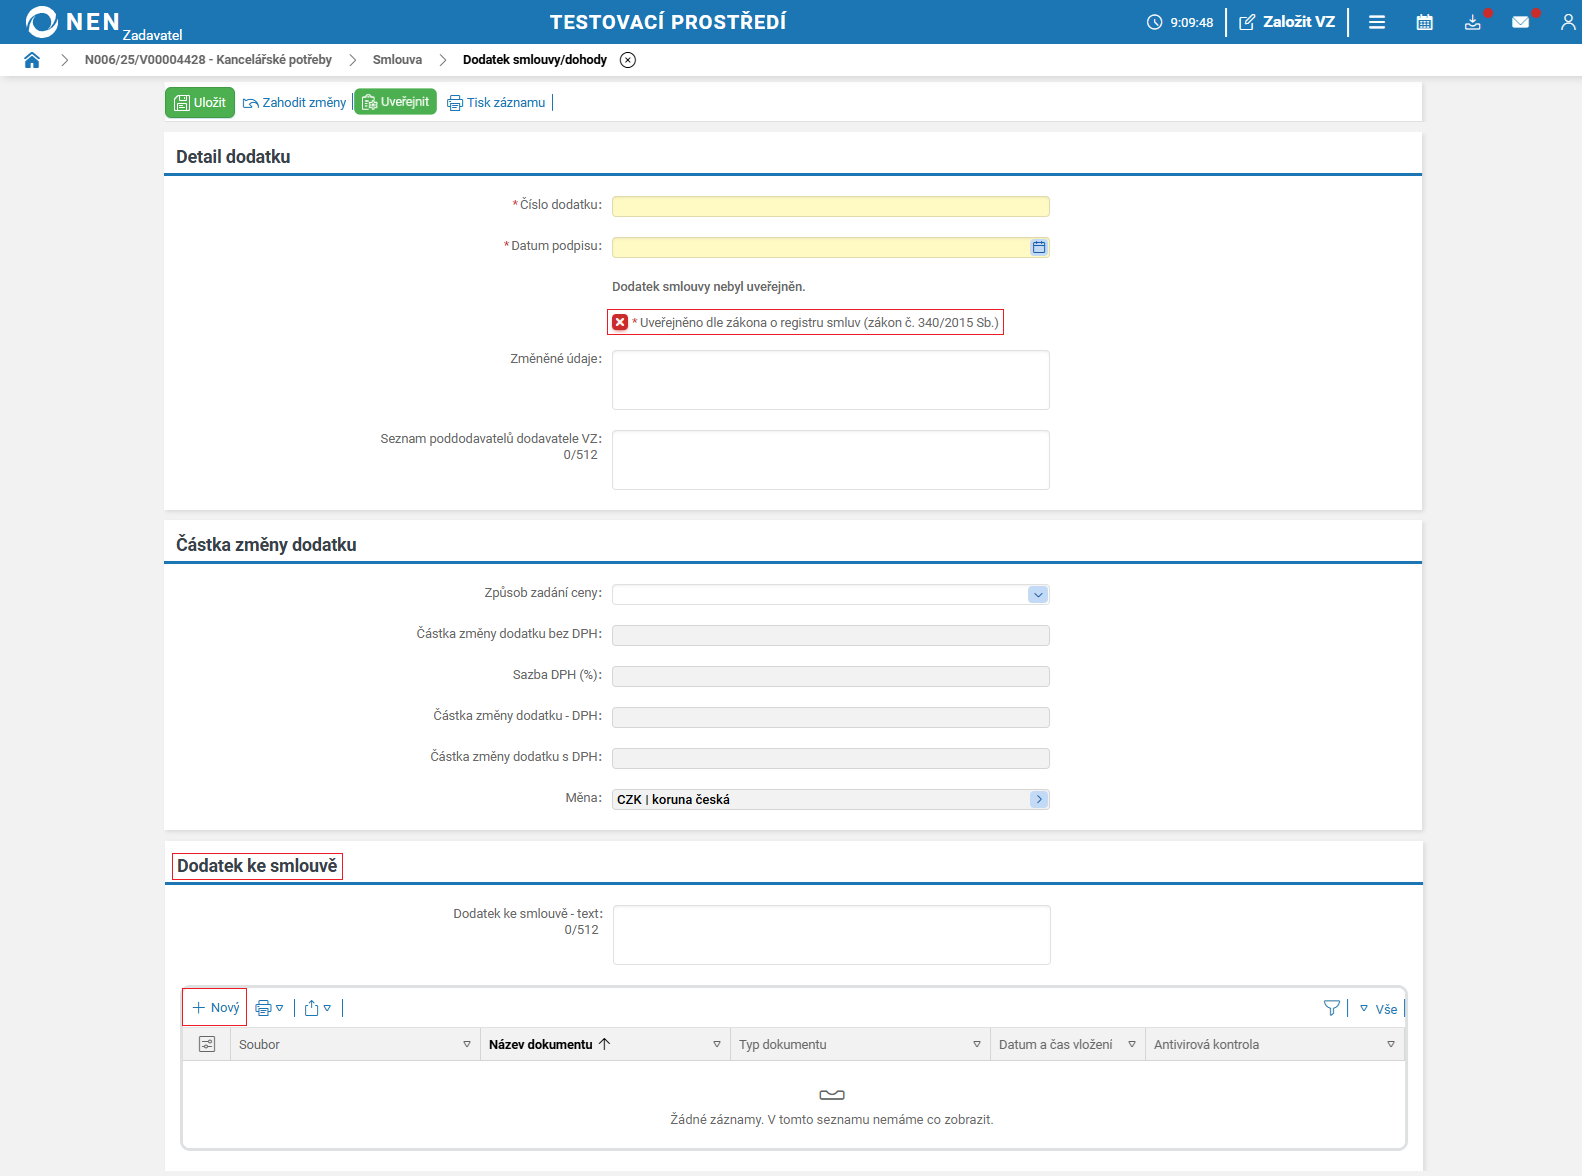Click the Uložit button
Screen dimensions: 1582x1176
[200, 102]
